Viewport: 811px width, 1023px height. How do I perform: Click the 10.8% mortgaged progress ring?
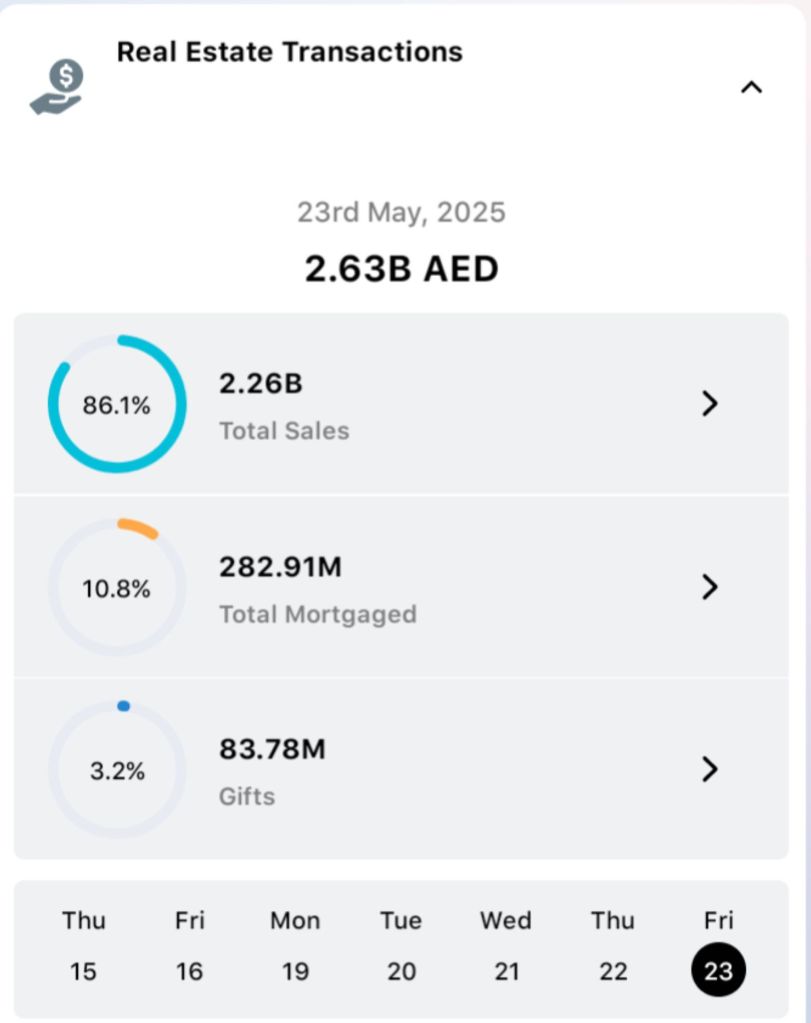[x=117, y=587]
